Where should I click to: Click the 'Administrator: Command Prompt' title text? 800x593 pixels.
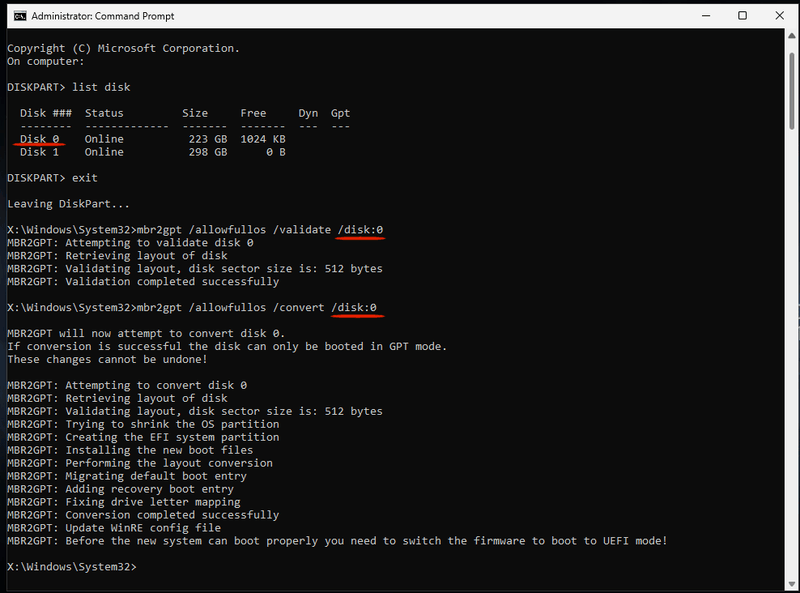[103, 16]
